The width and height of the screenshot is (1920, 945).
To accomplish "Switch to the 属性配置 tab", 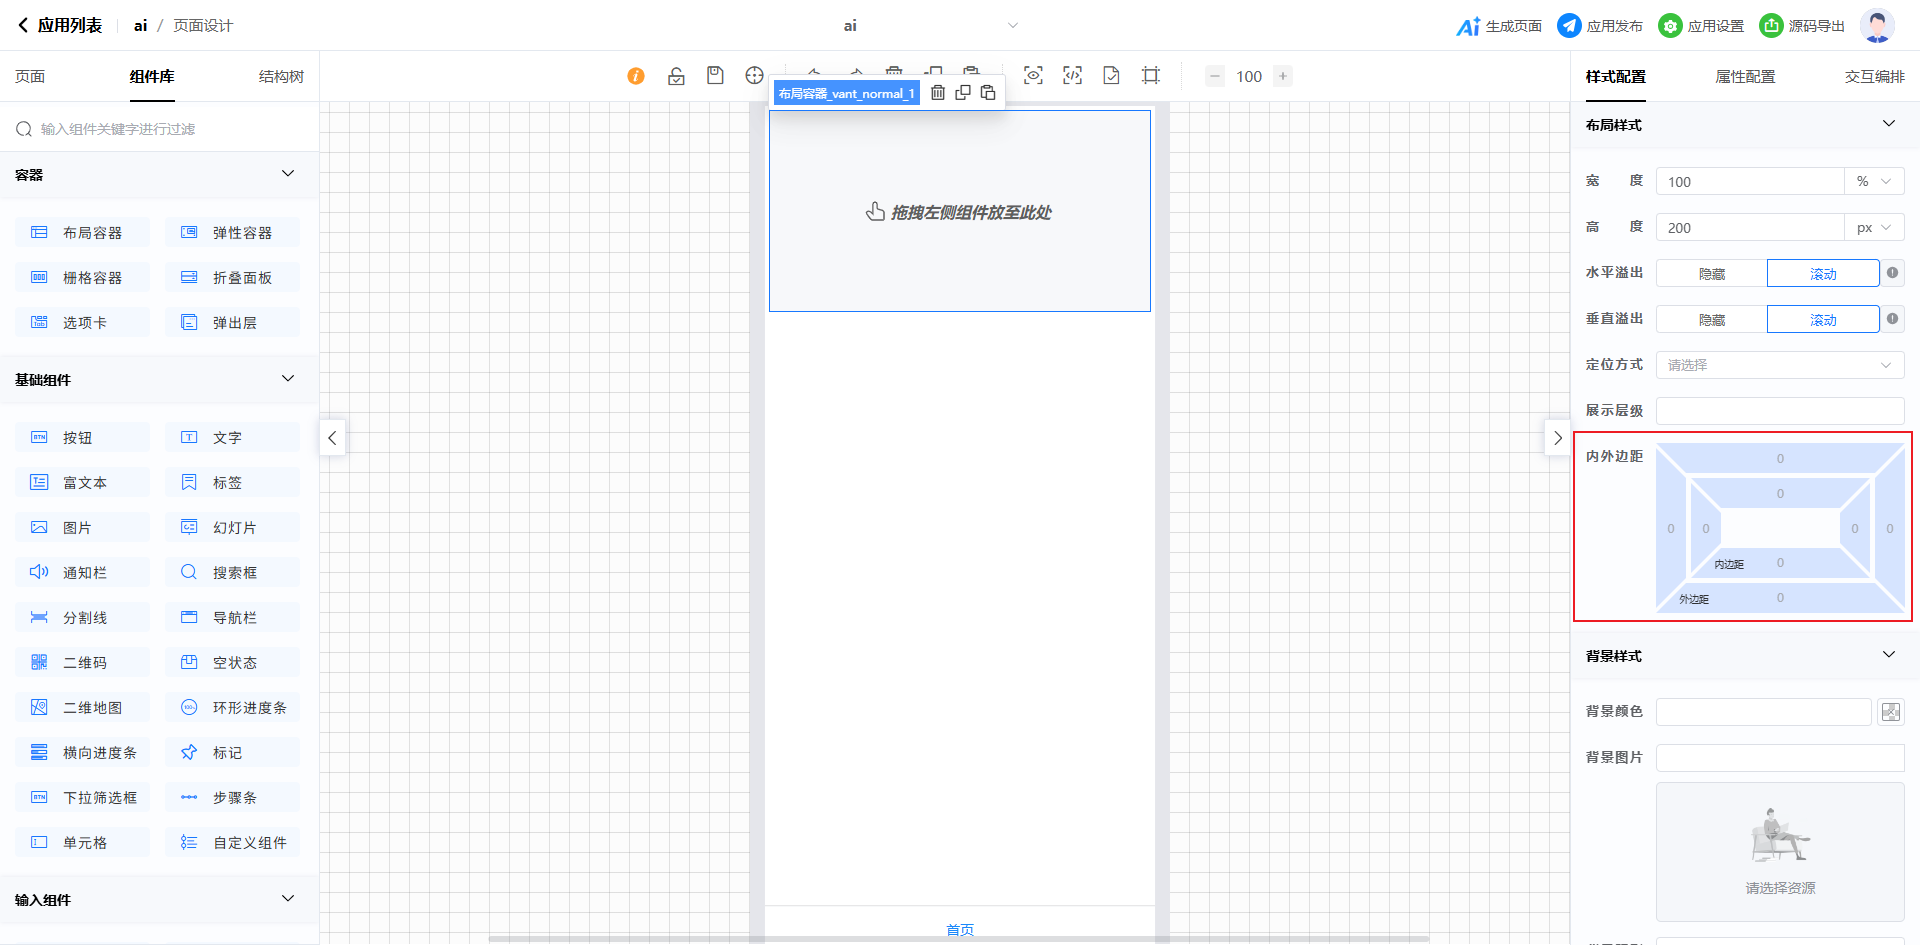I will pos(1745,77).
